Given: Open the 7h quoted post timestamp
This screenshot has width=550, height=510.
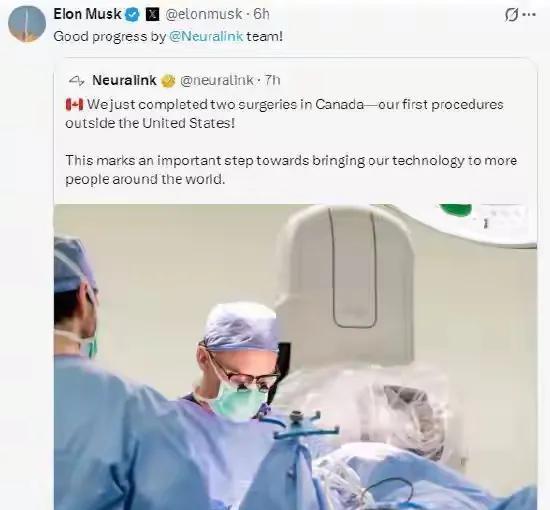Looking at the screenshot, I should tap(272, 81).
